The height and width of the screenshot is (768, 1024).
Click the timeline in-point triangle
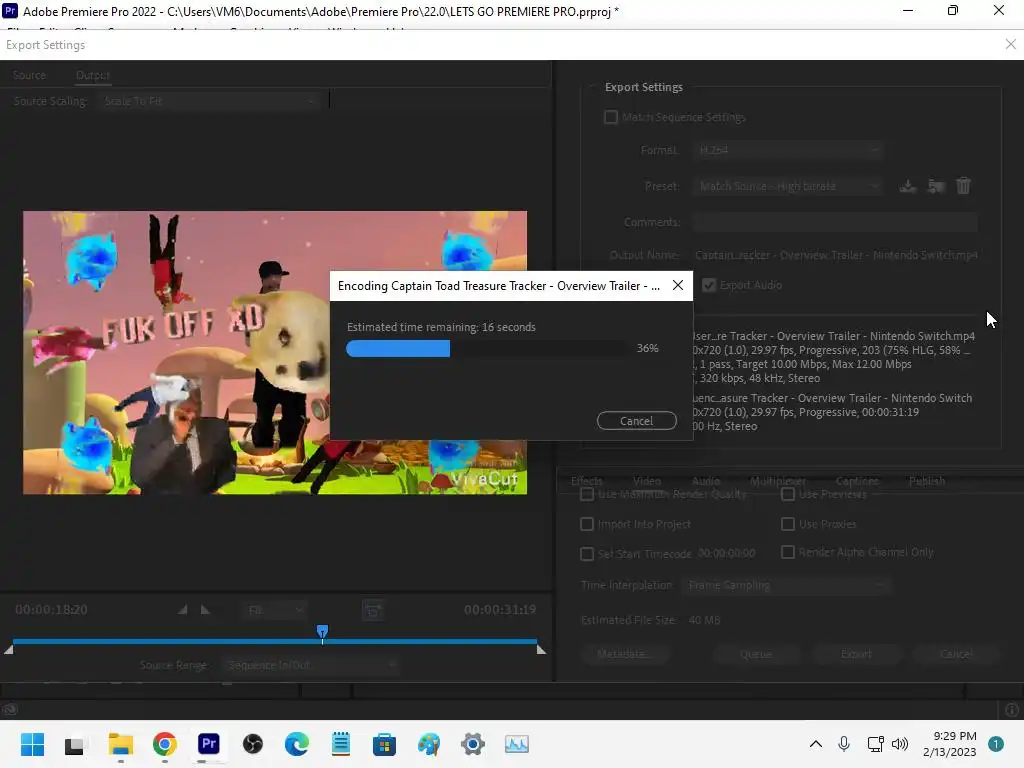(x=8, y=650)
